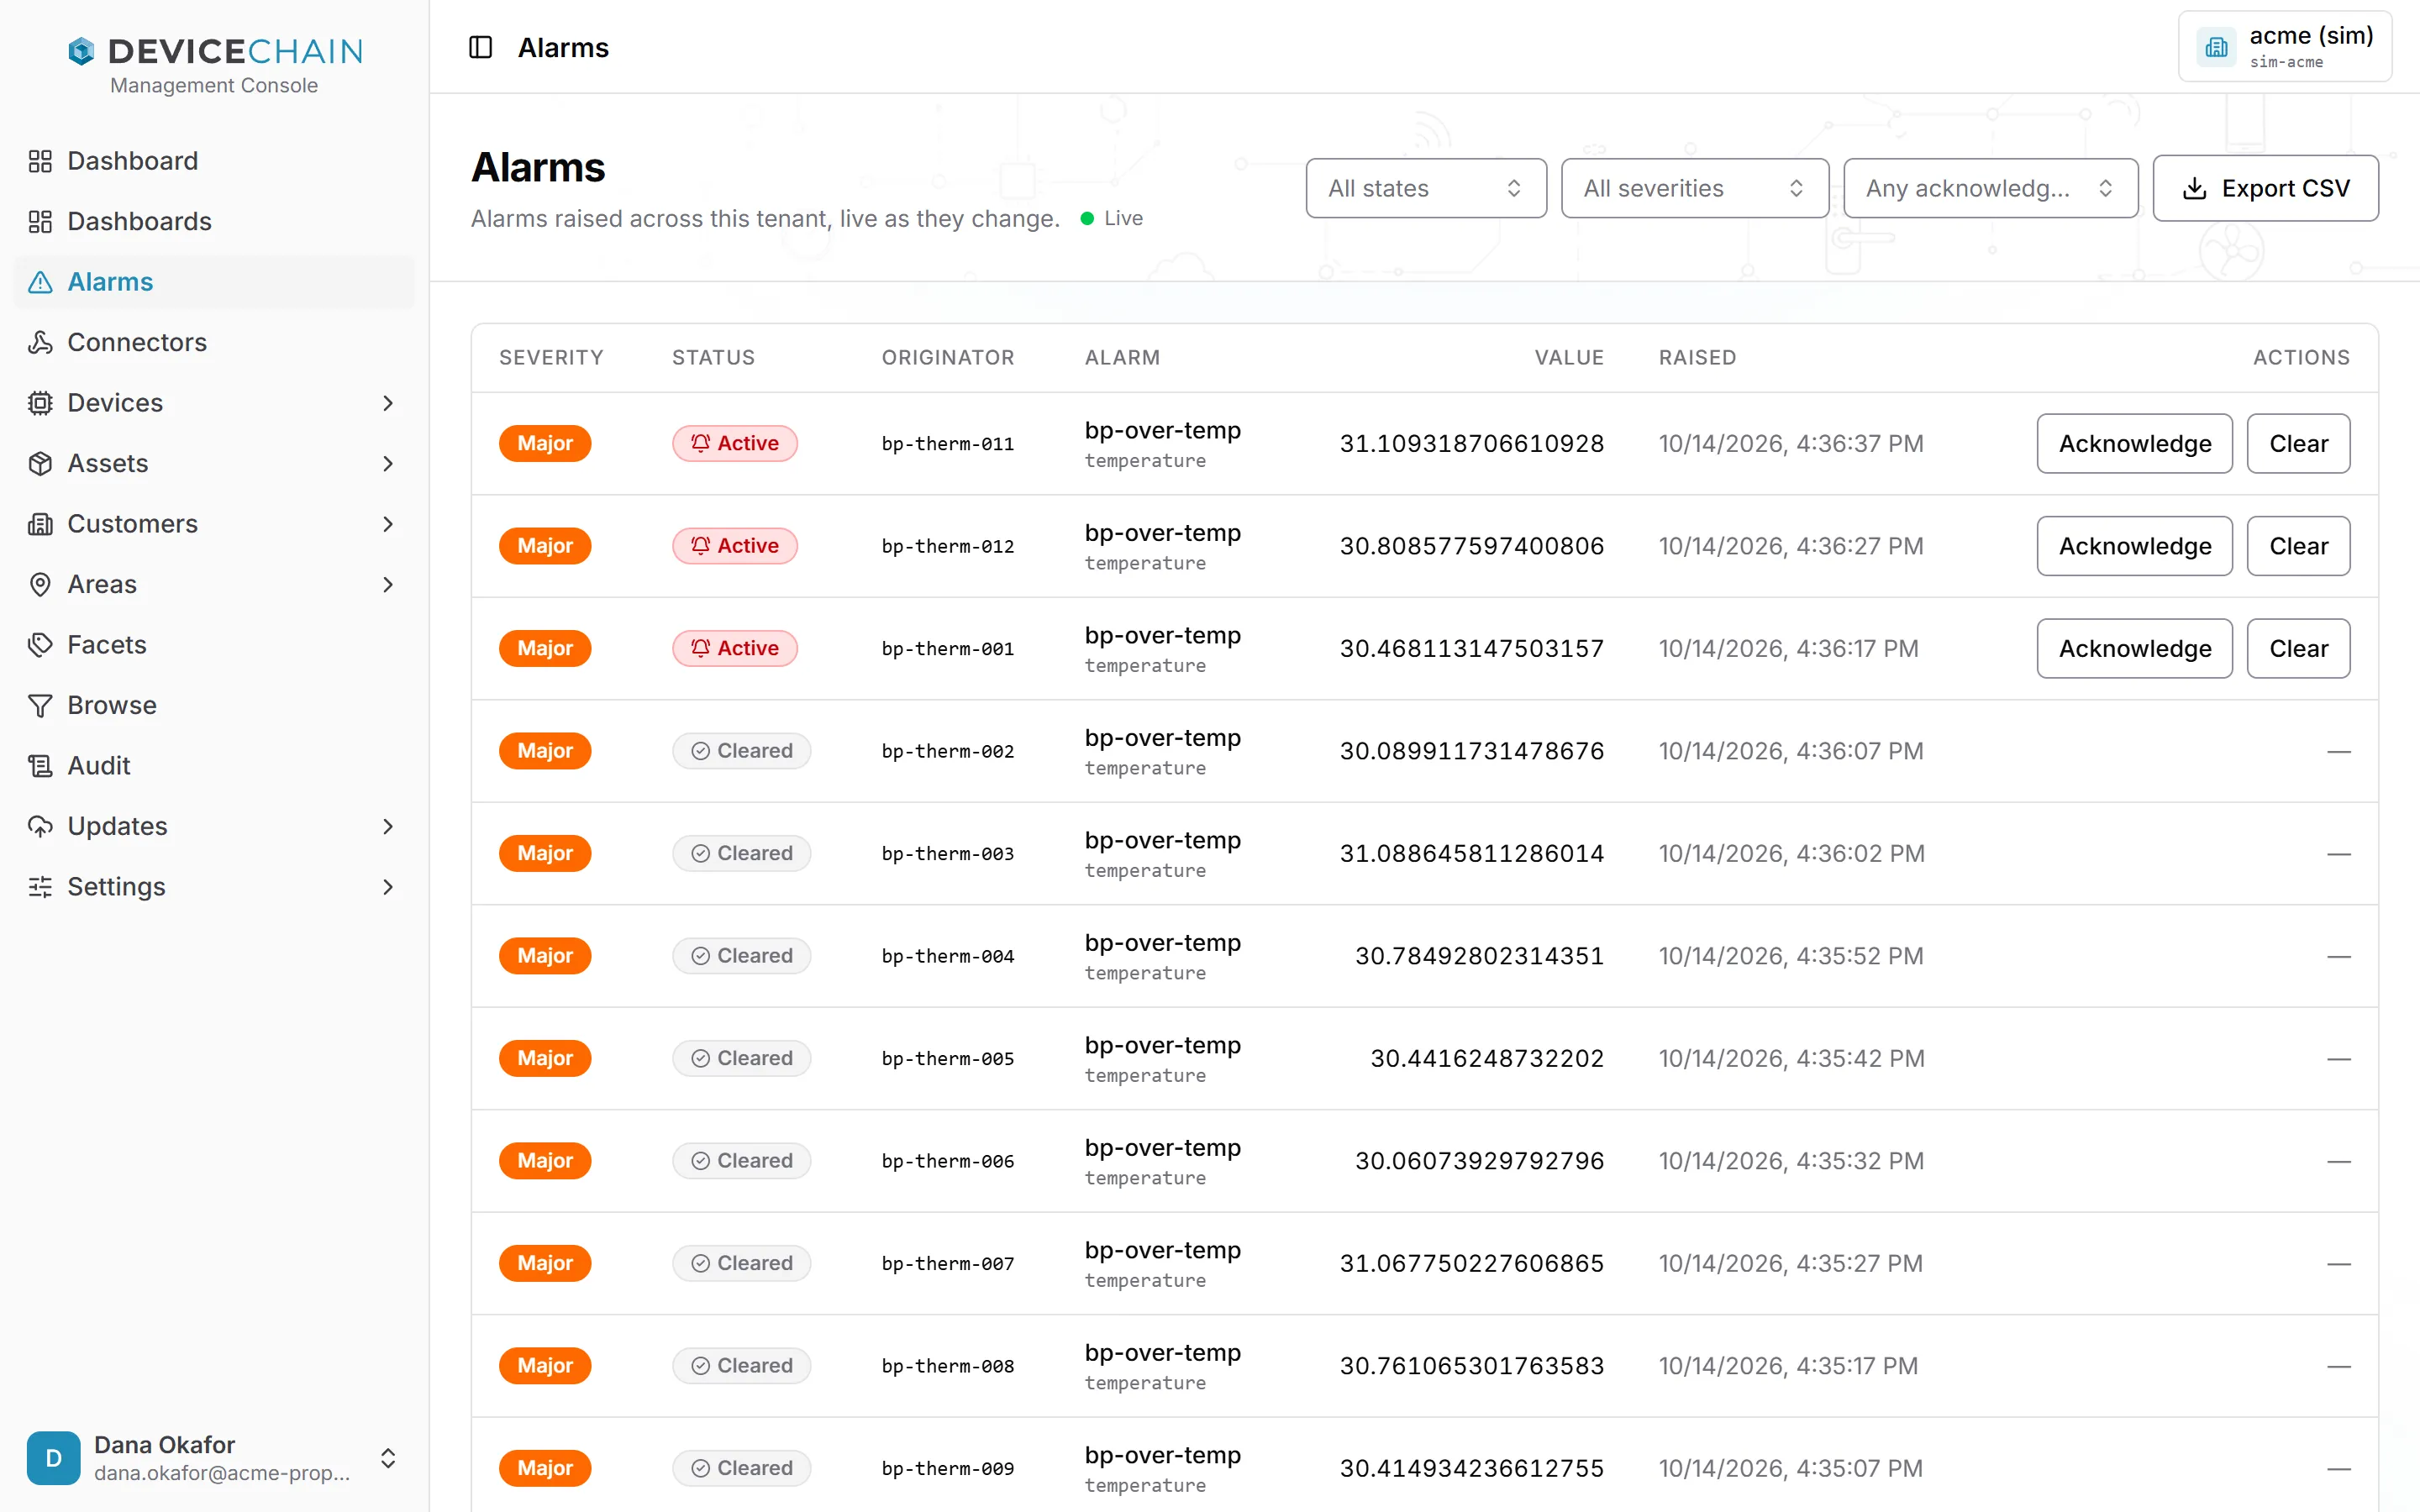Viewport: 2420px width, 1512px height.
Task: Click the Browse funnel icon
Action: pyautogui.click(x=40, y=705)
